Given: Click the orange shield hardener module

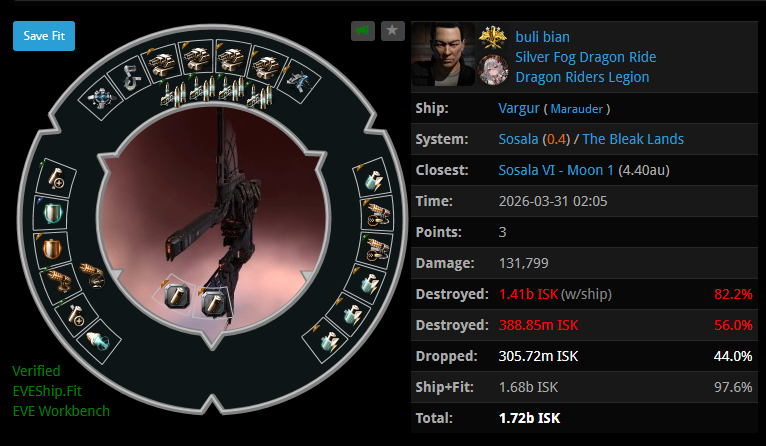Looking at the screenshot, I should (53, 248).
